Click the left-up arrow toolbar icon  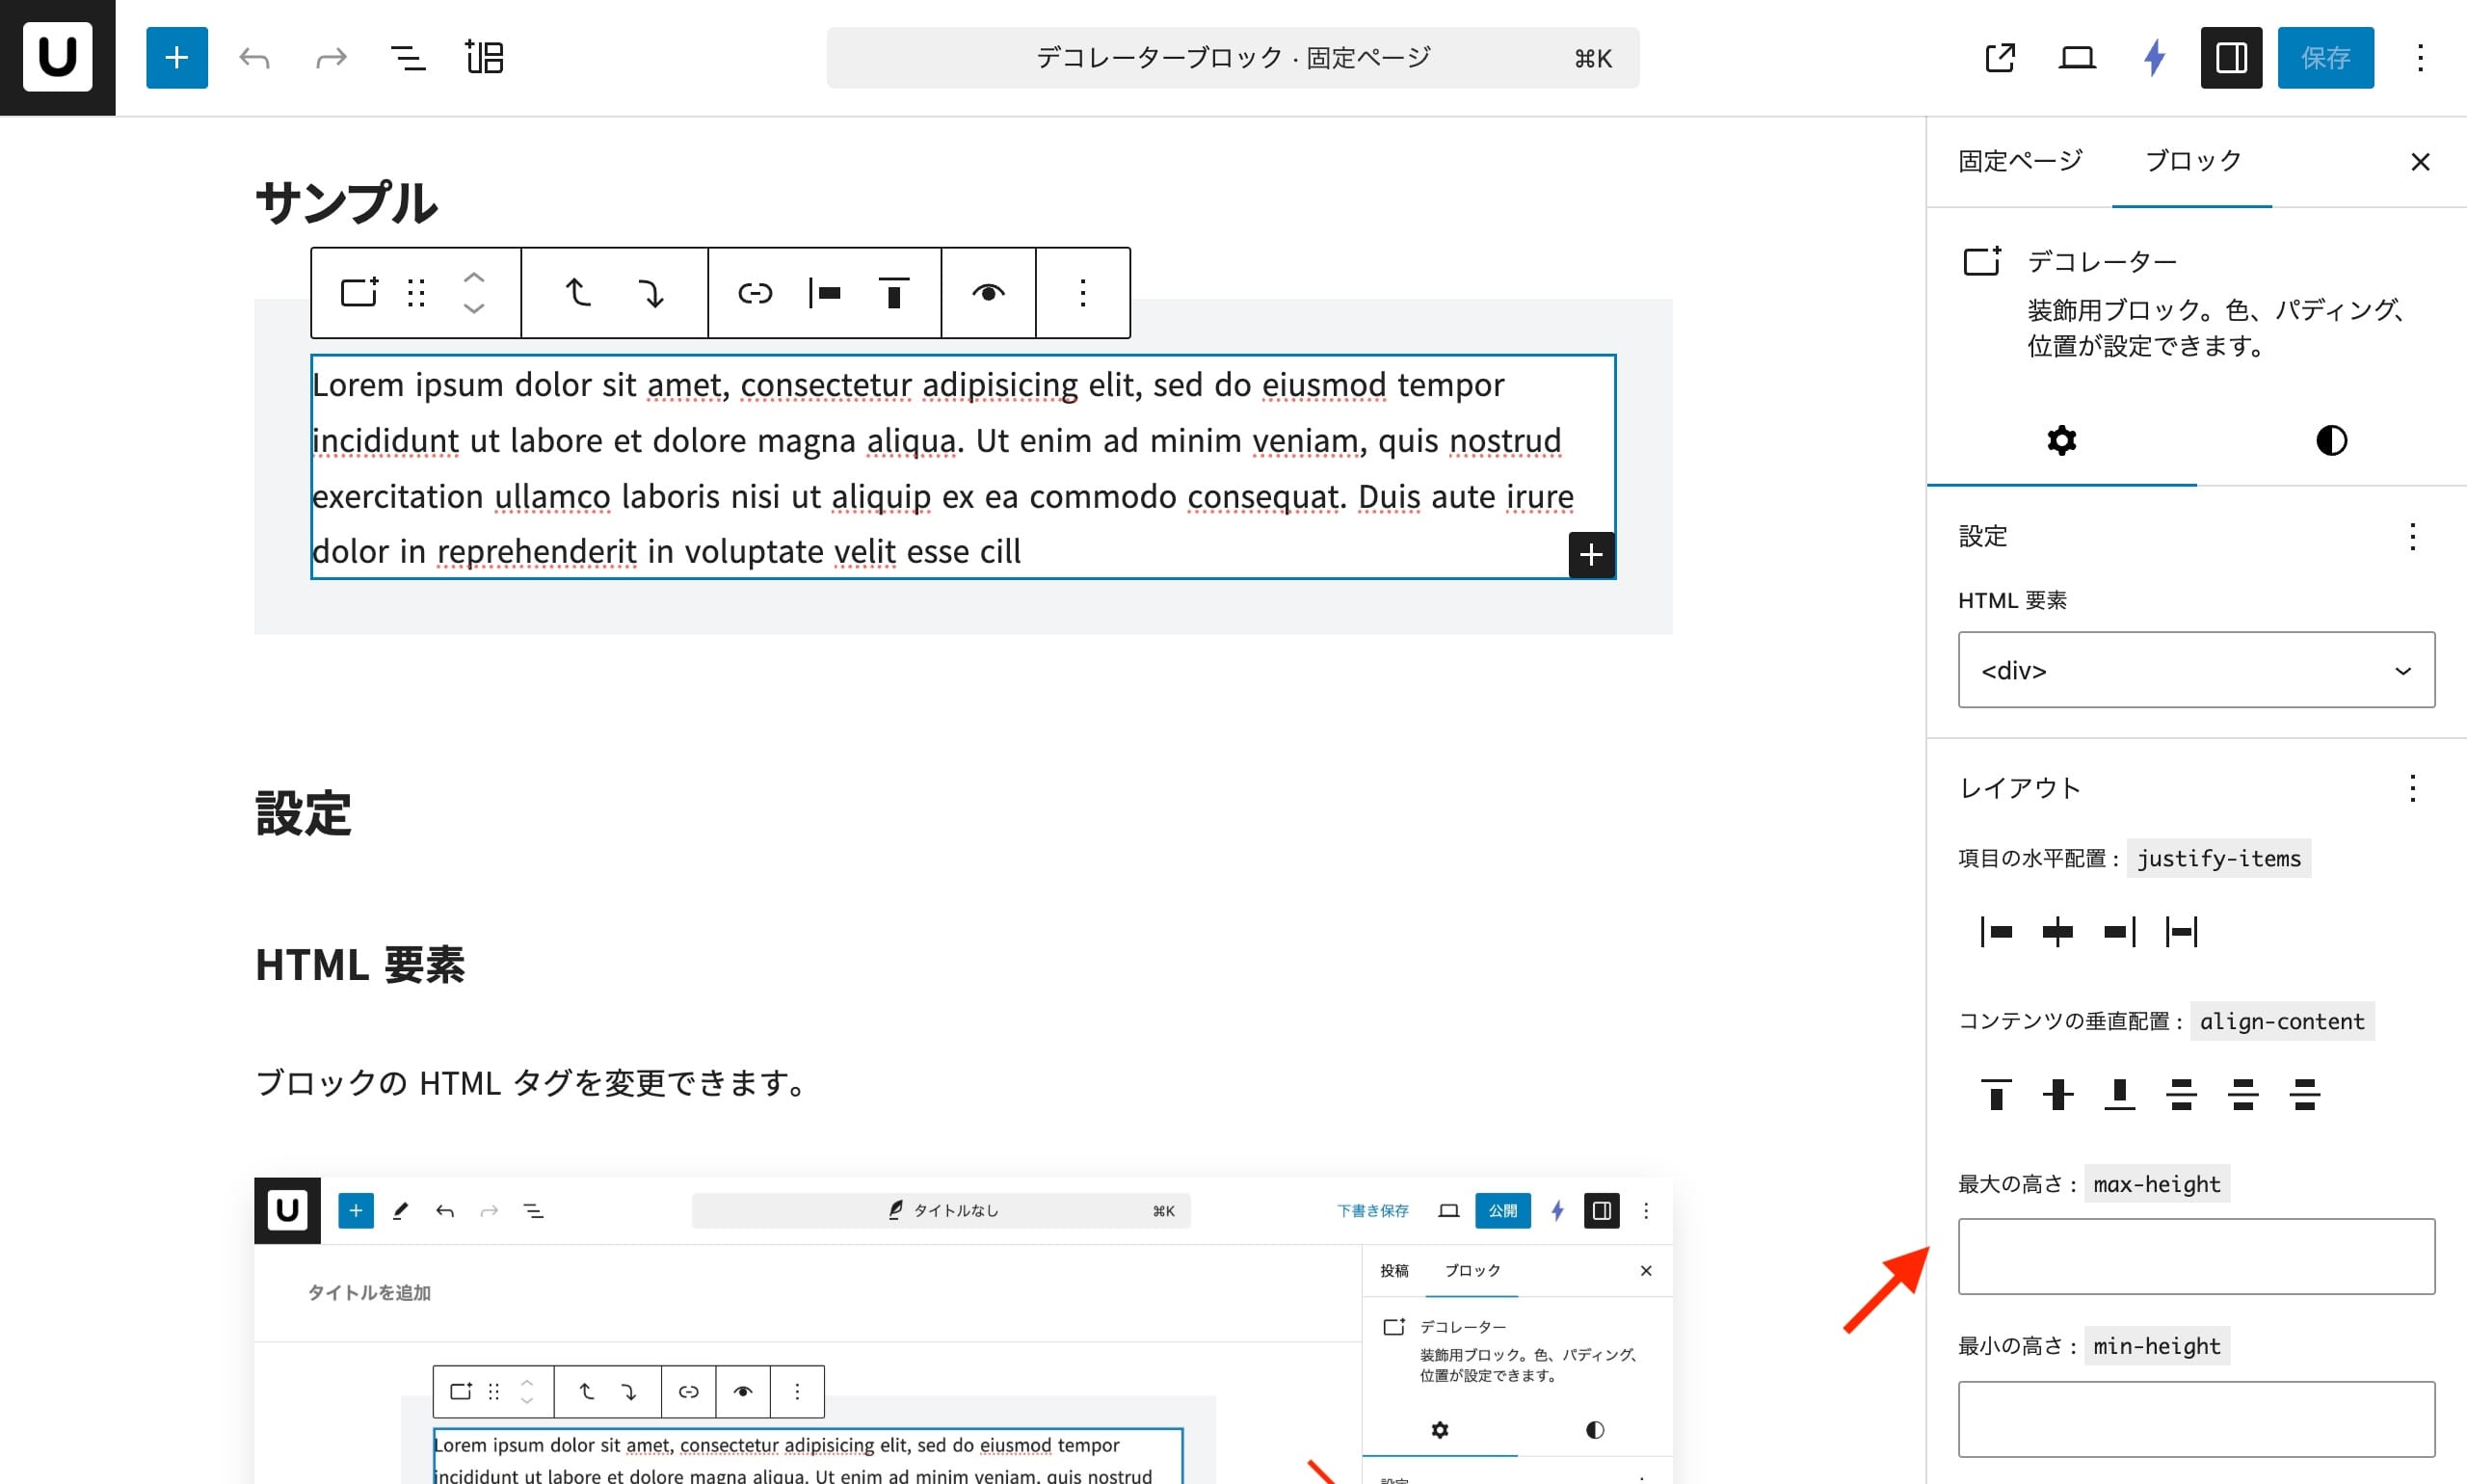click(578, 293)
